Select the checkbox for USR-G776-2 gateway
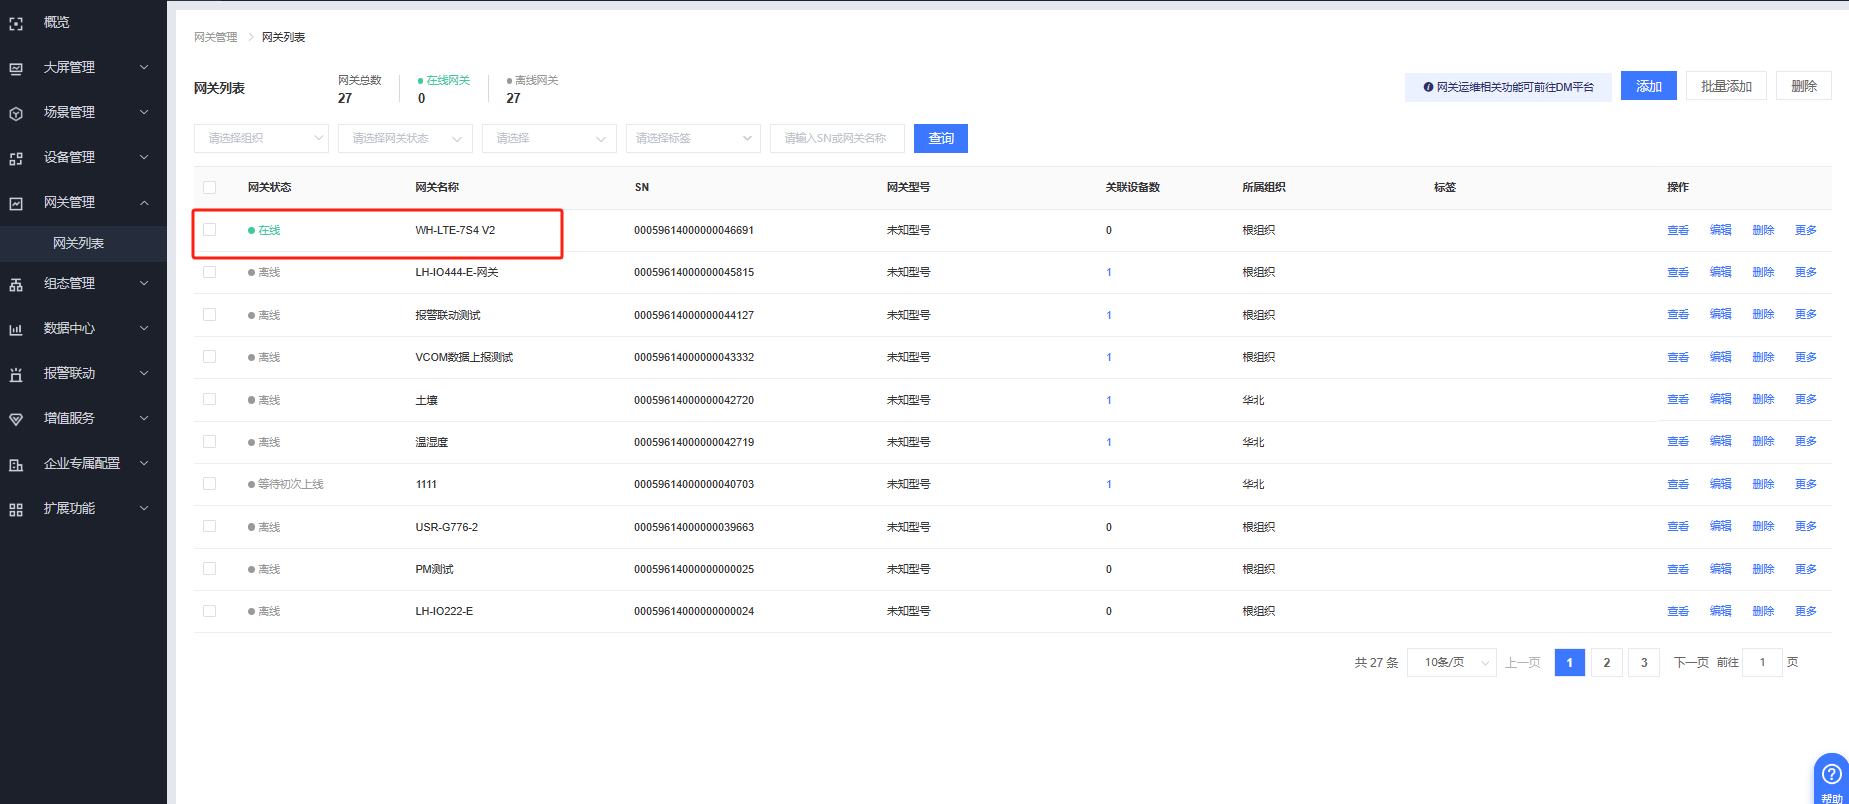The width and height of the screenshot is (1849, 804). 209,526
